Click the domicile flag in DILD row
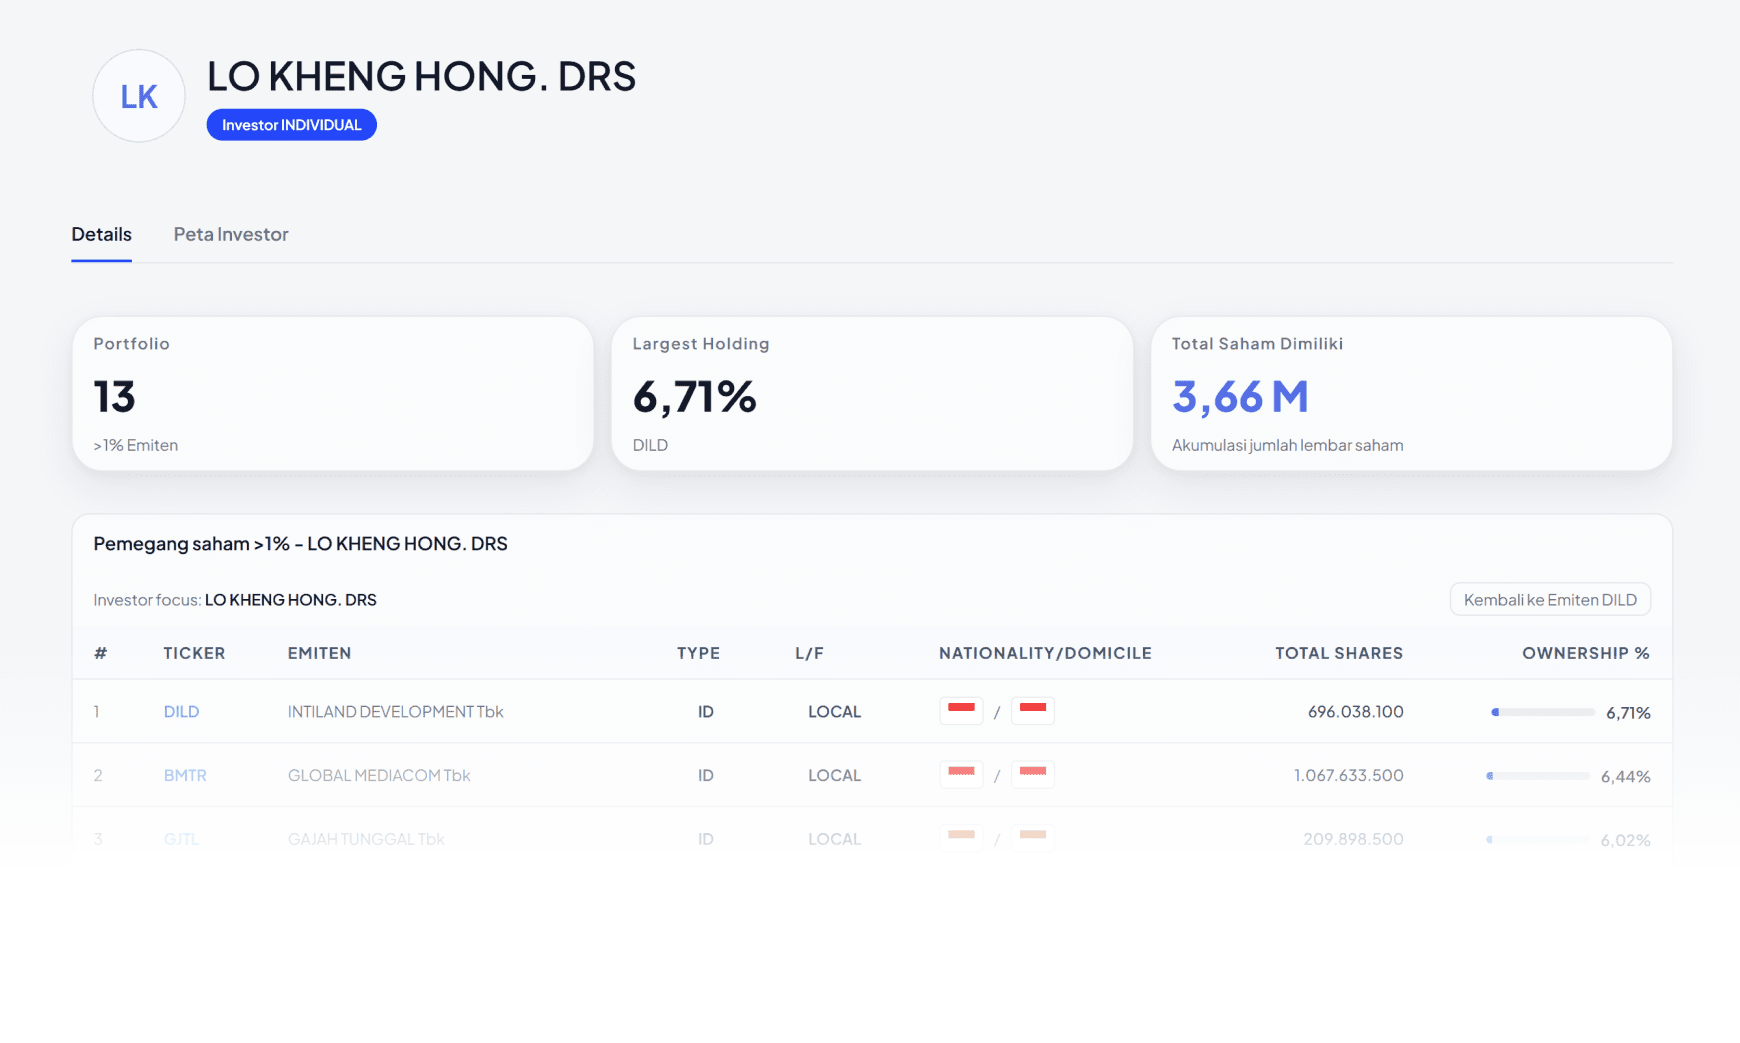This screenshot has width=1740, height=1043. (x=1033, y=710)
